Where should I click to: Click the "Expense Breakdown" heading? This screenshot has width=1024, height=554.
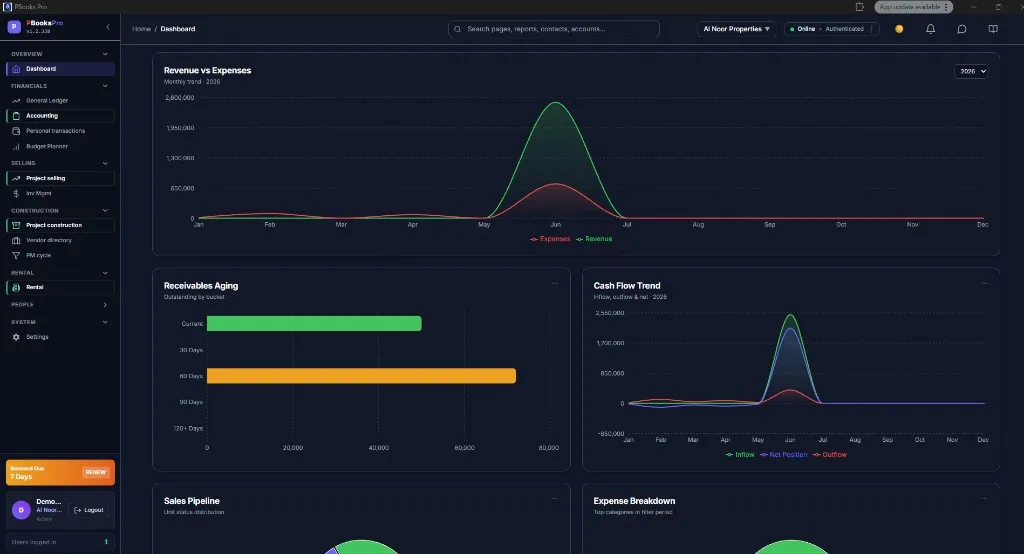pos(634,501)
